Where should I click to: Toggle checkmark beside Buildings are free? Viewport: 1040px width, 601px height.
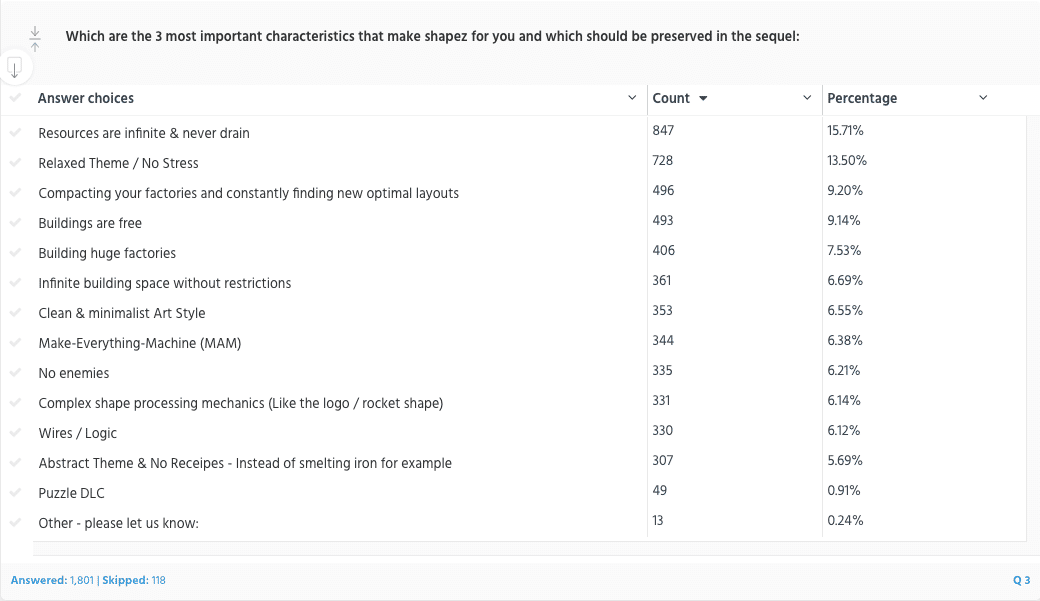tap(15, 223)
